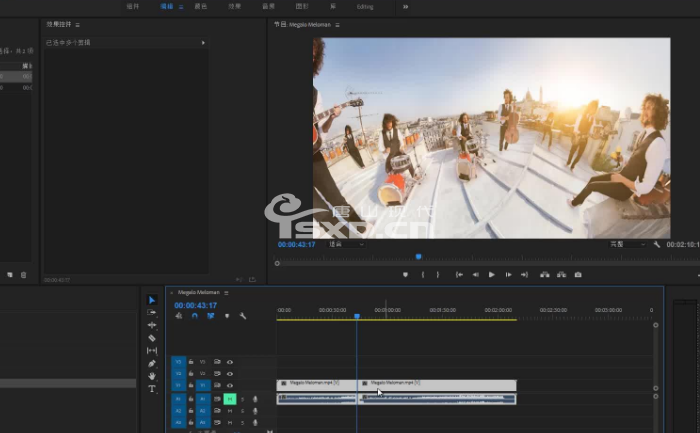
Task: Toggle timeline snap magnet icon
Action: (x=195, y=316)
